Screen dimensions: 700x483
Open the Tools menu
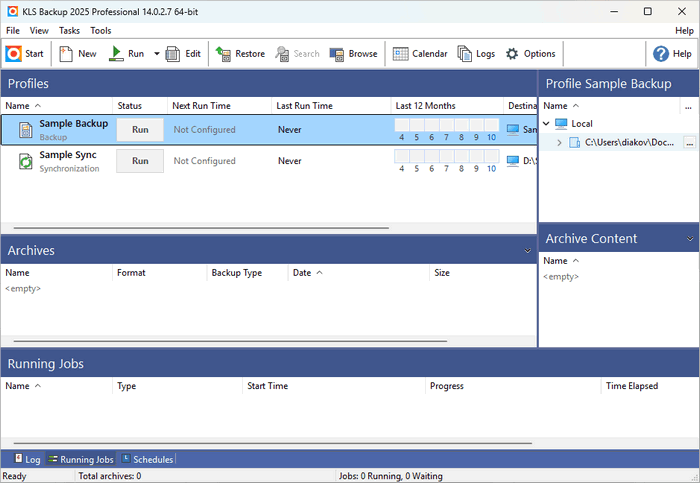point(100,30)
